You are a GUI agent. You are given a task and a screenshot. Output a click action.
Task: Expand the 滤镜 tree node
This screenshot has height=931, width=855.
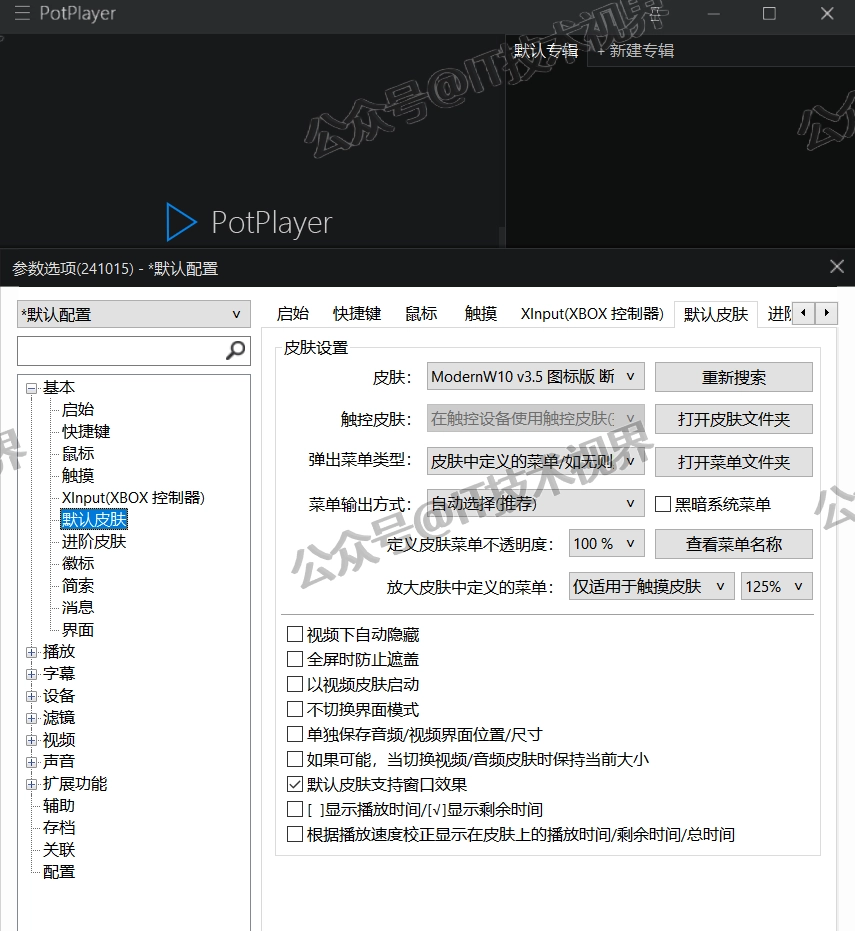[x=31, y=718]
